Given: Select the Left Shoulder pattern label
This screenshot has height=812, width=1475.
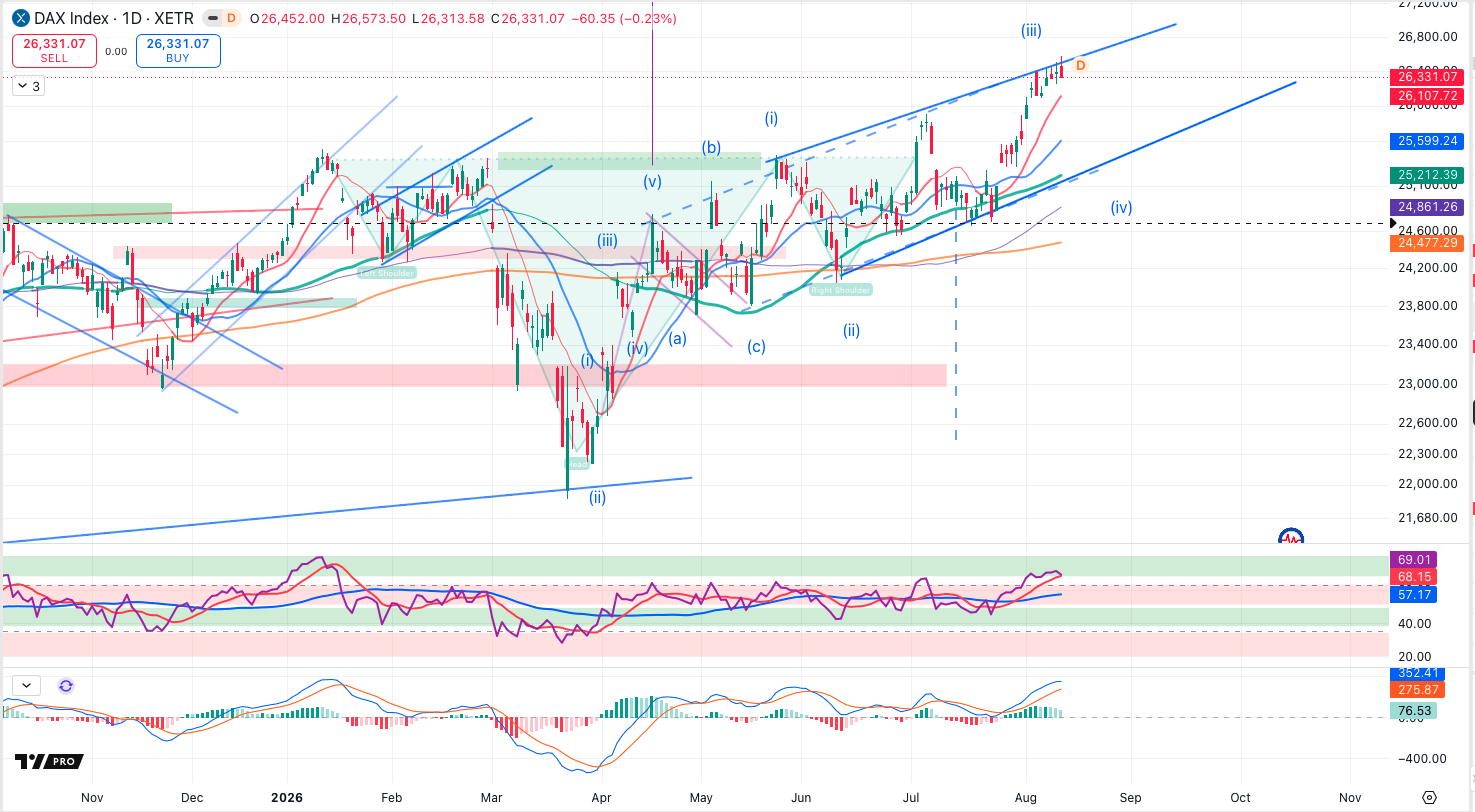Looking at the screenshot, I should [385, 272].
